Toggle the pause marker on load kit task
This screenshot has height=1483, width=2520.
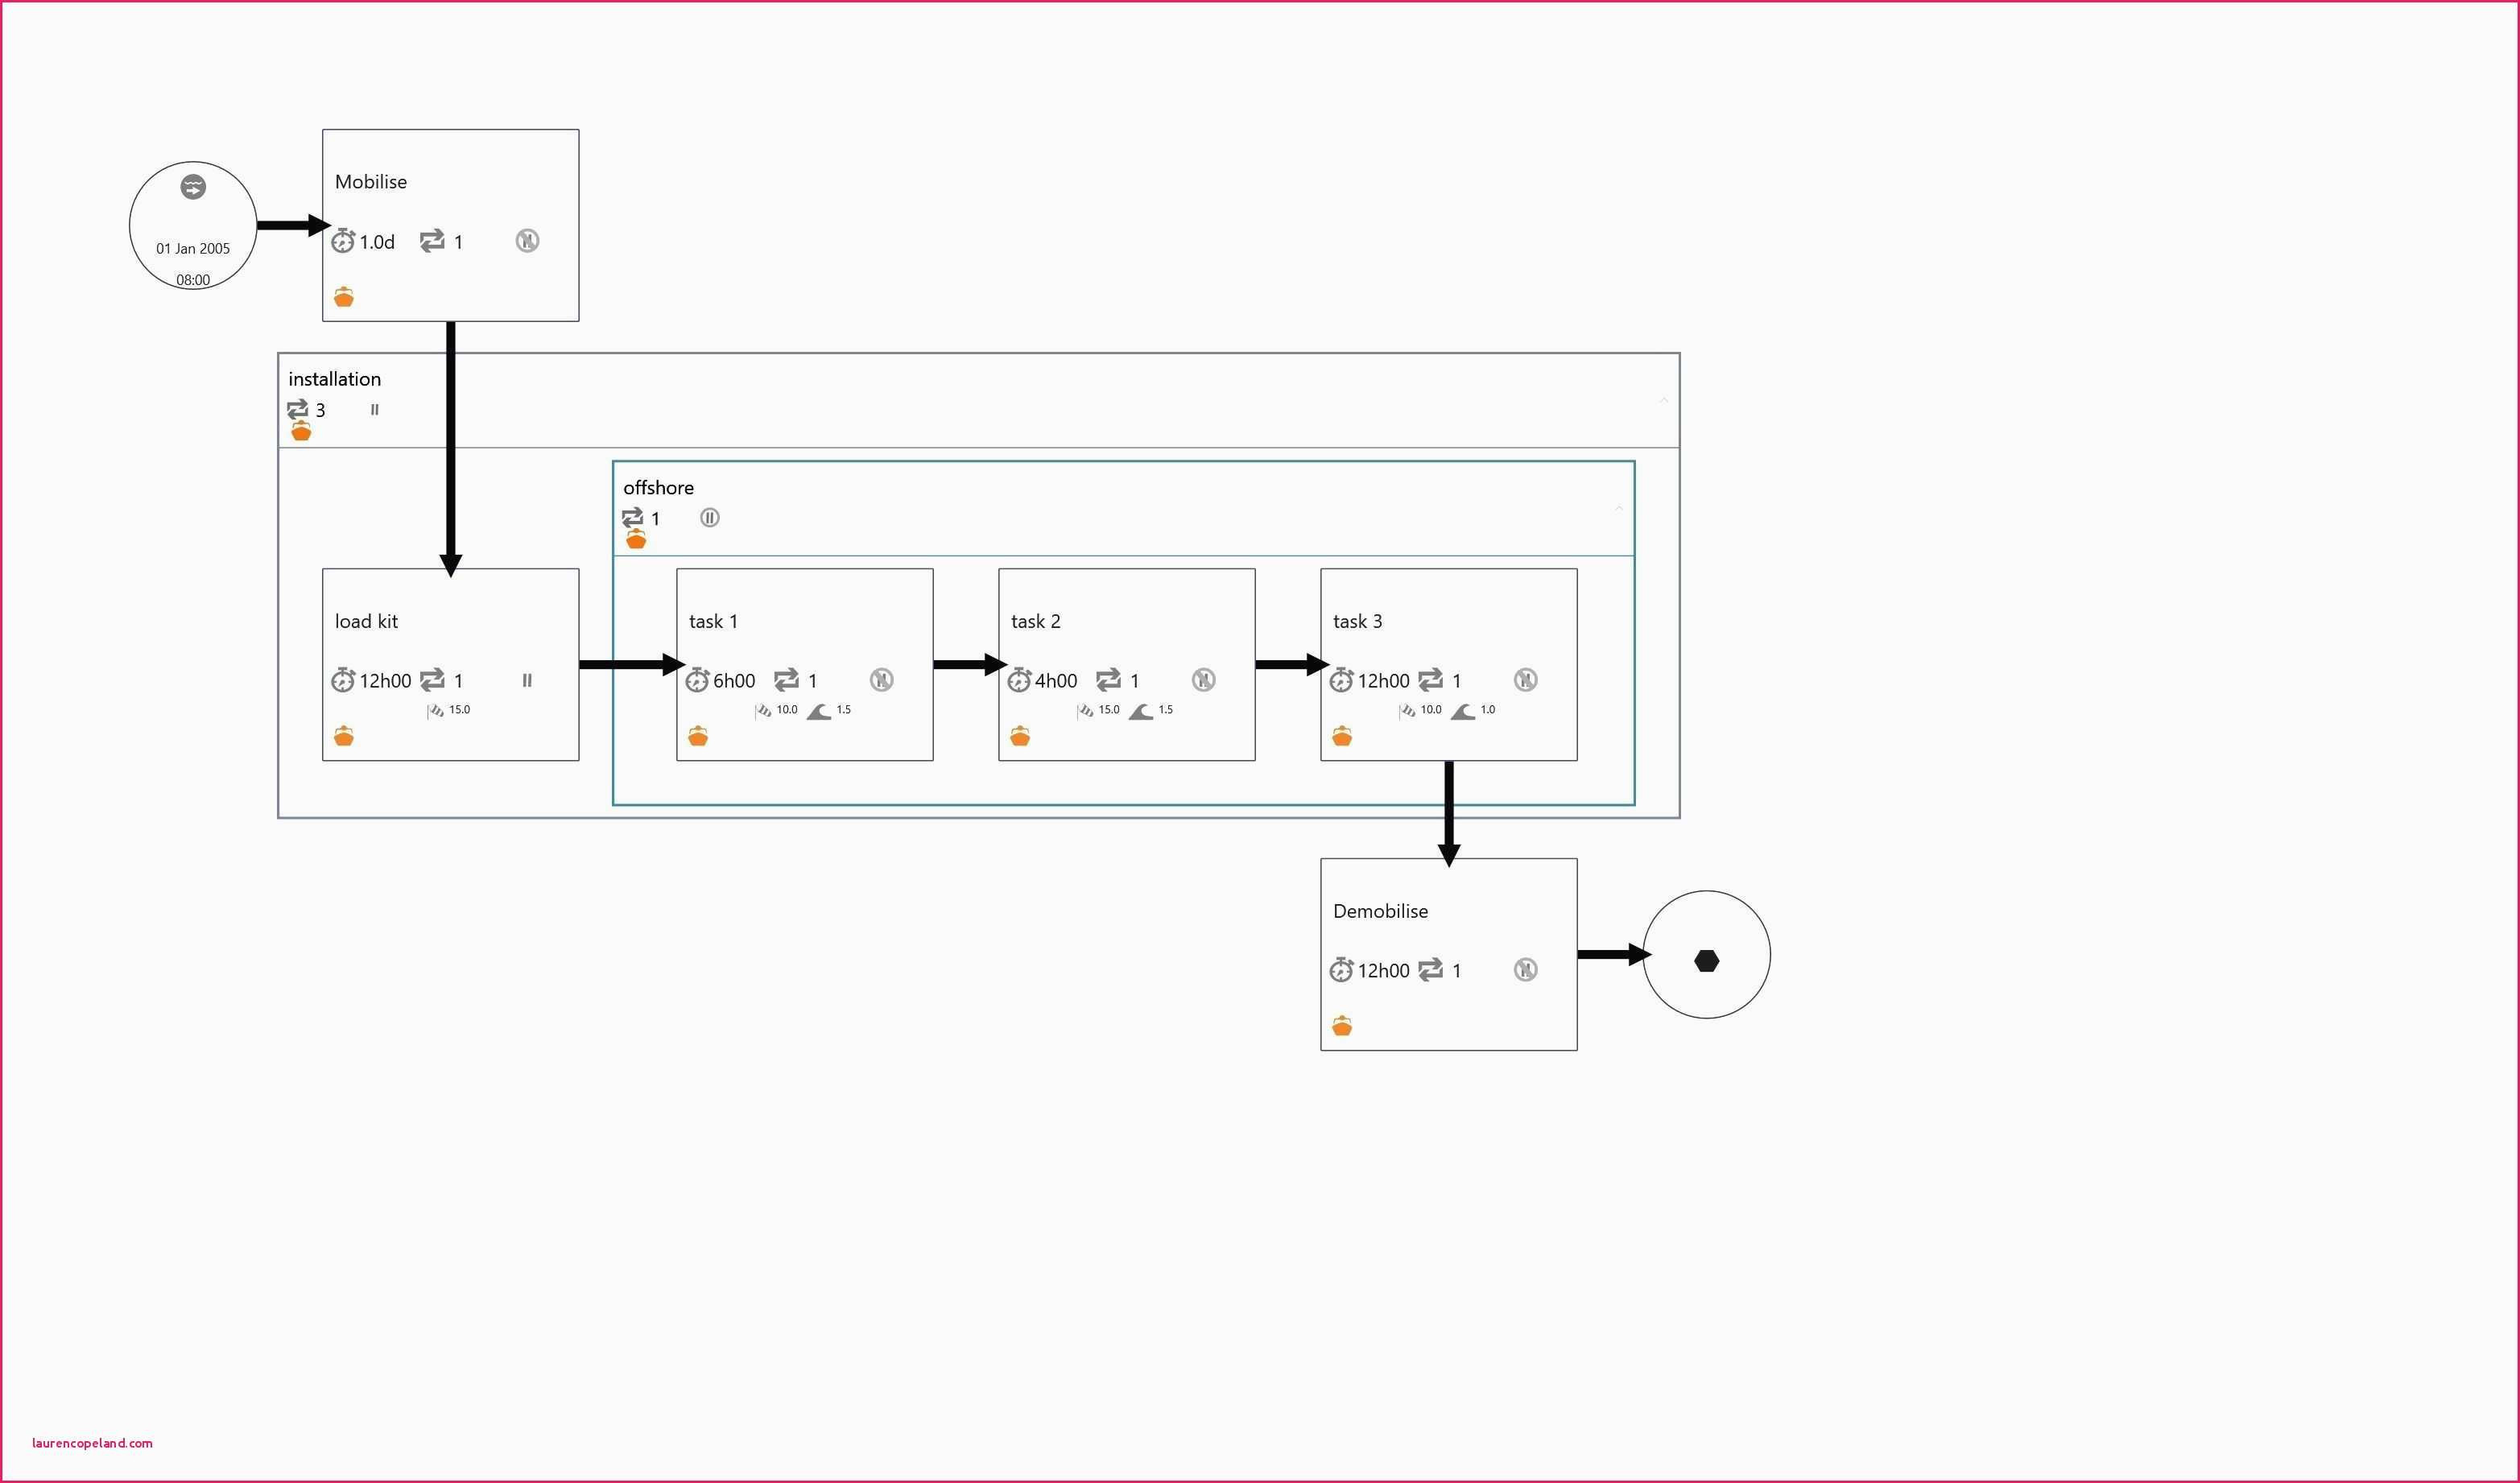pos(527,680)
